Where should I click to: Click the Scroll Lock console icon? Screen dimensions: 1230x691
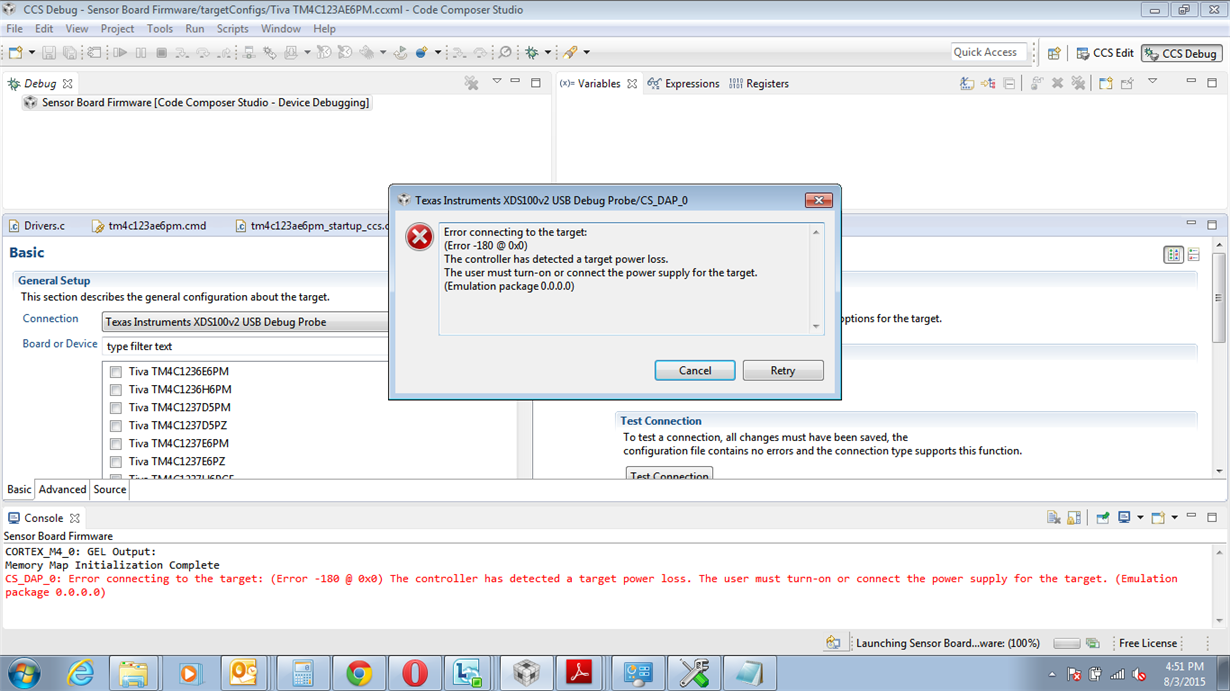pos(1074,518)
